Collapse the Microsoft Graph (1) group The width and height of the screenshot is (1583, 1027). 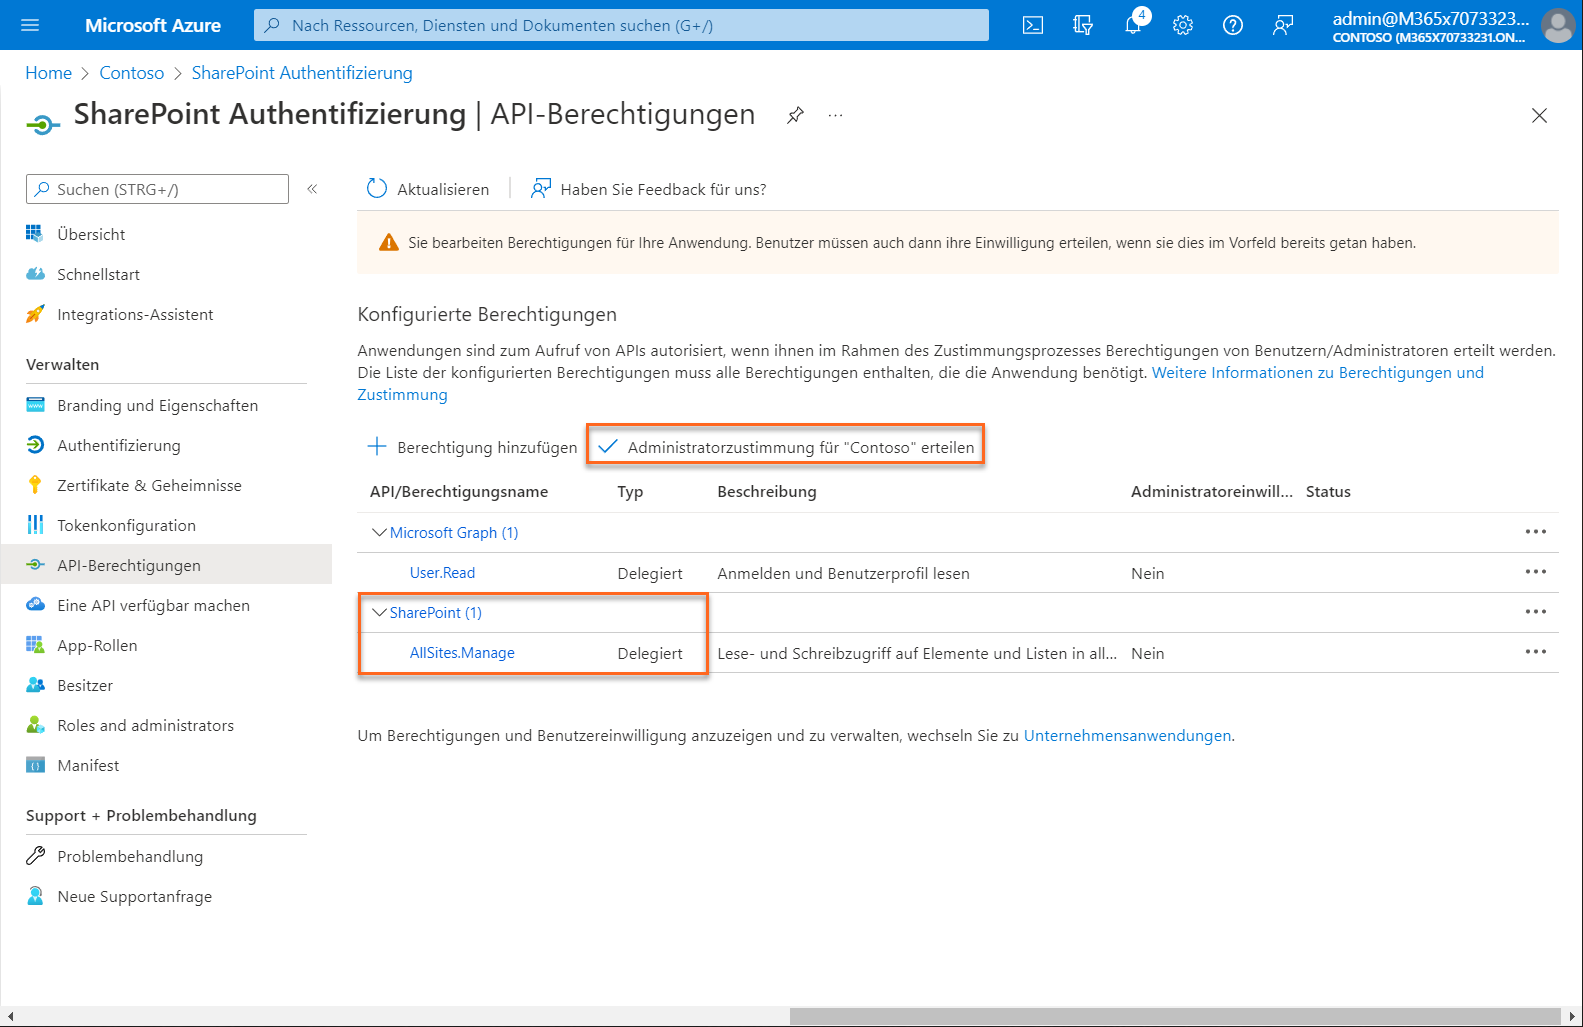[379, 532]
